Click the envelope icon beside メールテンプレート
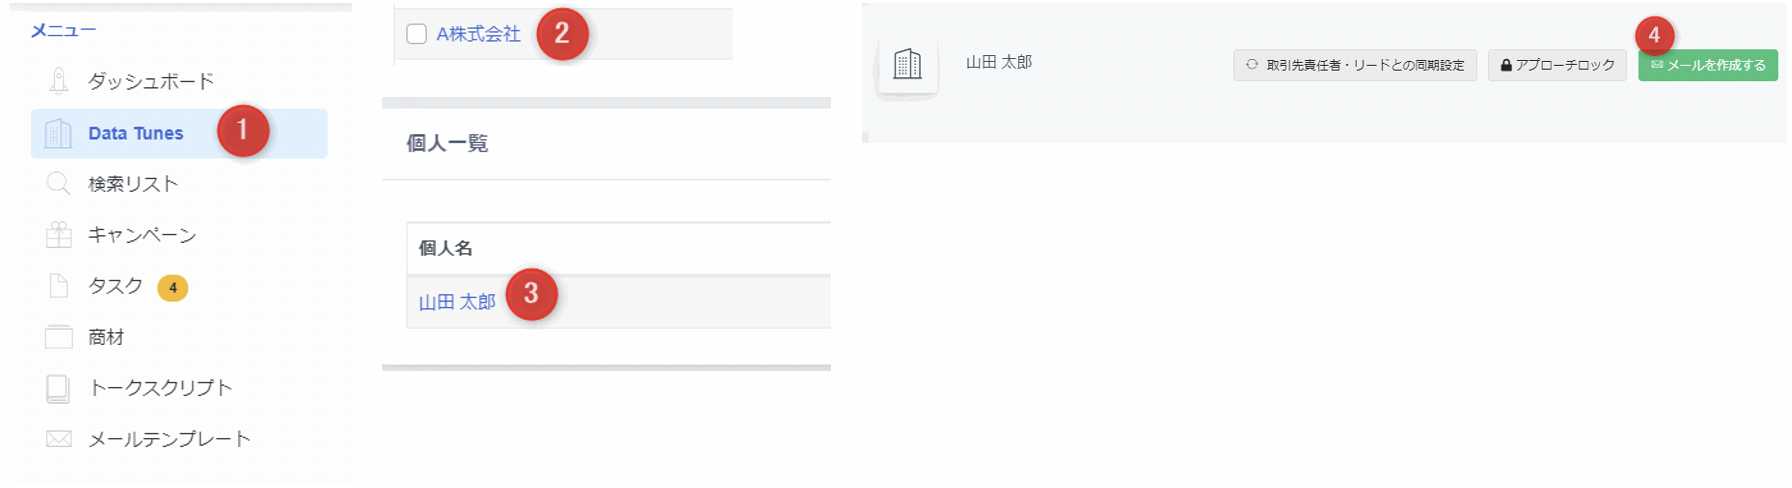 (x=59, y=439)
